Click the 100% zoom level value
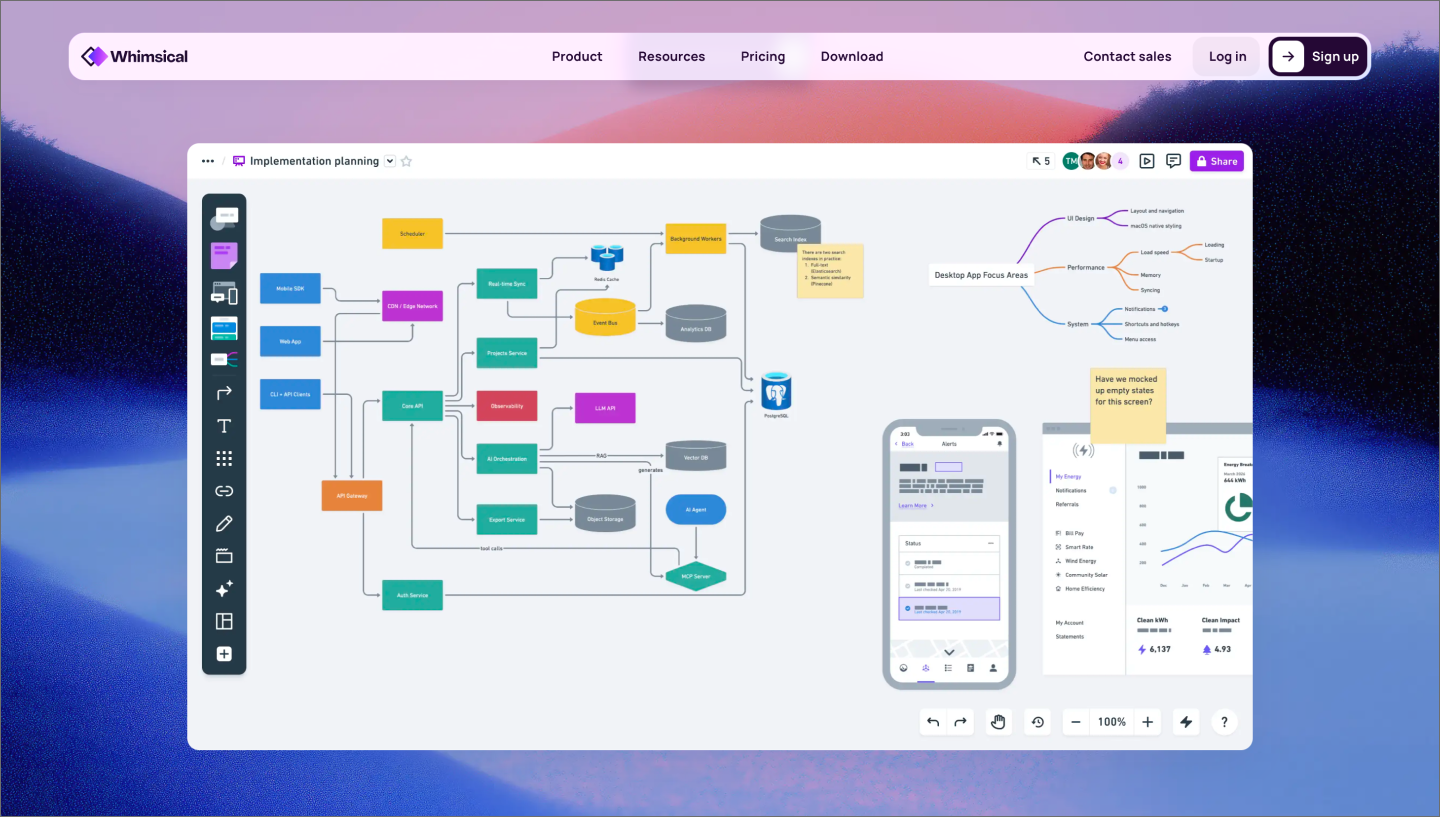The image size is (1440, 817). click(1112, 722)
